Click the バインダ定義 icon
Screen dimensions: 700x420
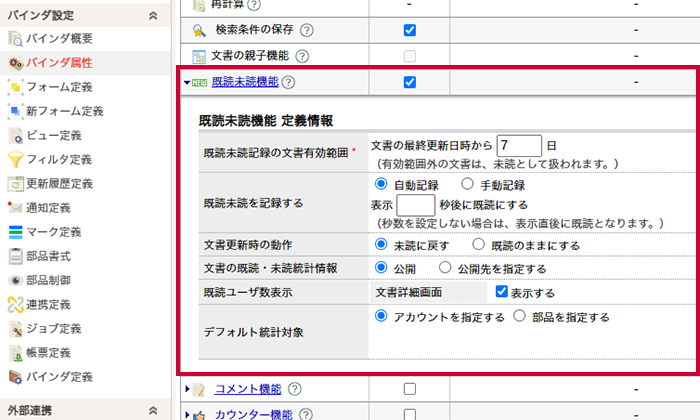[15, 377]
